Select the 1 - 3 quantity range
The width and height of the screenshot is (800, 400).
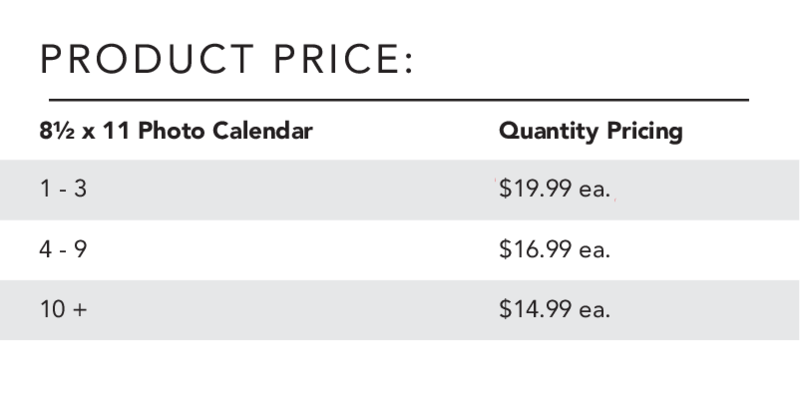click(63, 189)
